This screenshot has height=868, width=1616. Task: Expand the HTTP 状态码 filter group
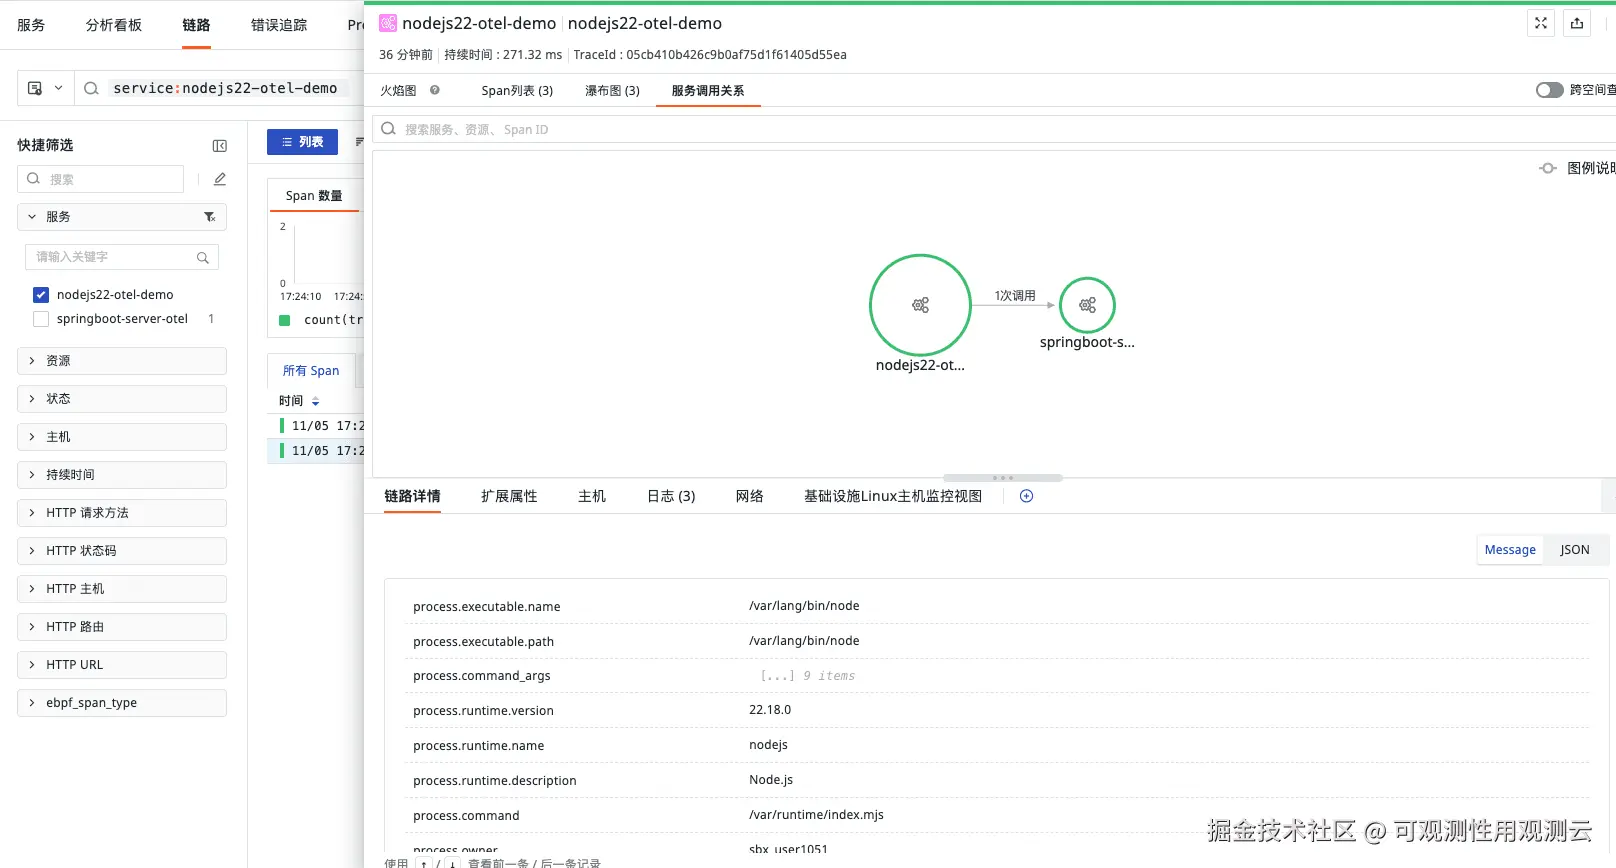pyautogui.click(x=122, y=551)
